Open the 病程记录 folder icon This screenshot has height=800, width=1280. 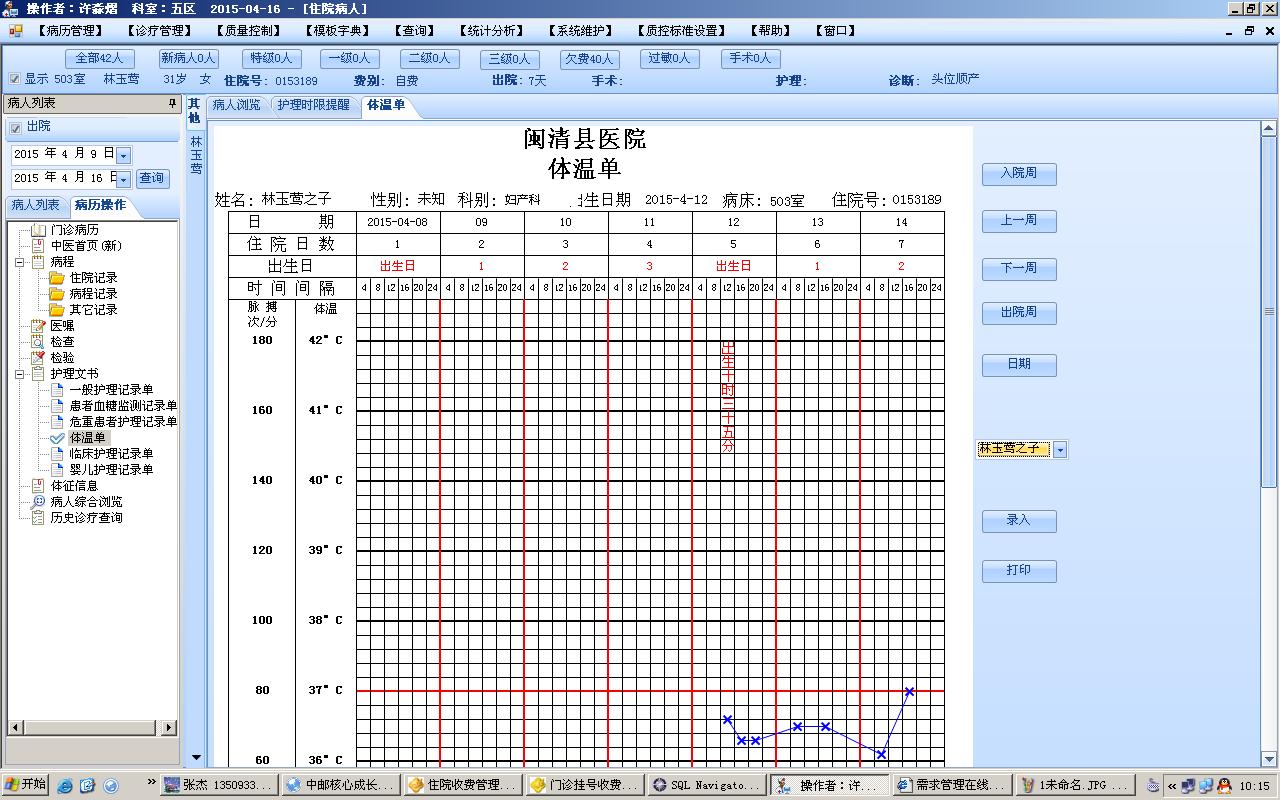(57, 294)
